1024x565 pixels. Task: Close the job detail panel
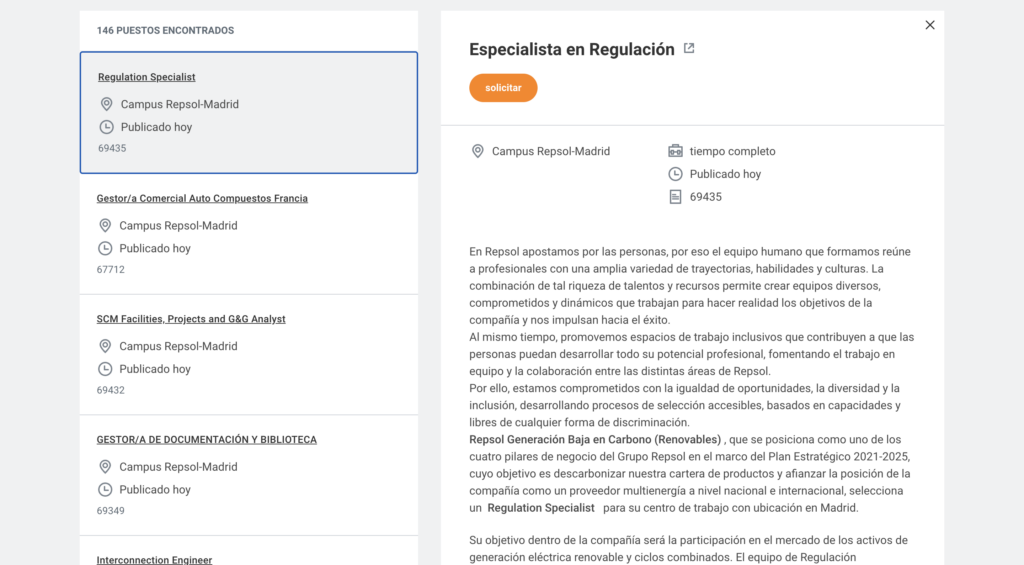[930, 25]
